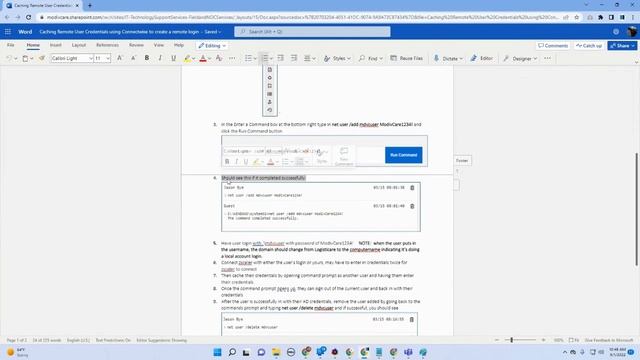The height and width of the screenshot is (360, 640).
Task: Click the delete icon beside first log entry
Action: point(412,188)
